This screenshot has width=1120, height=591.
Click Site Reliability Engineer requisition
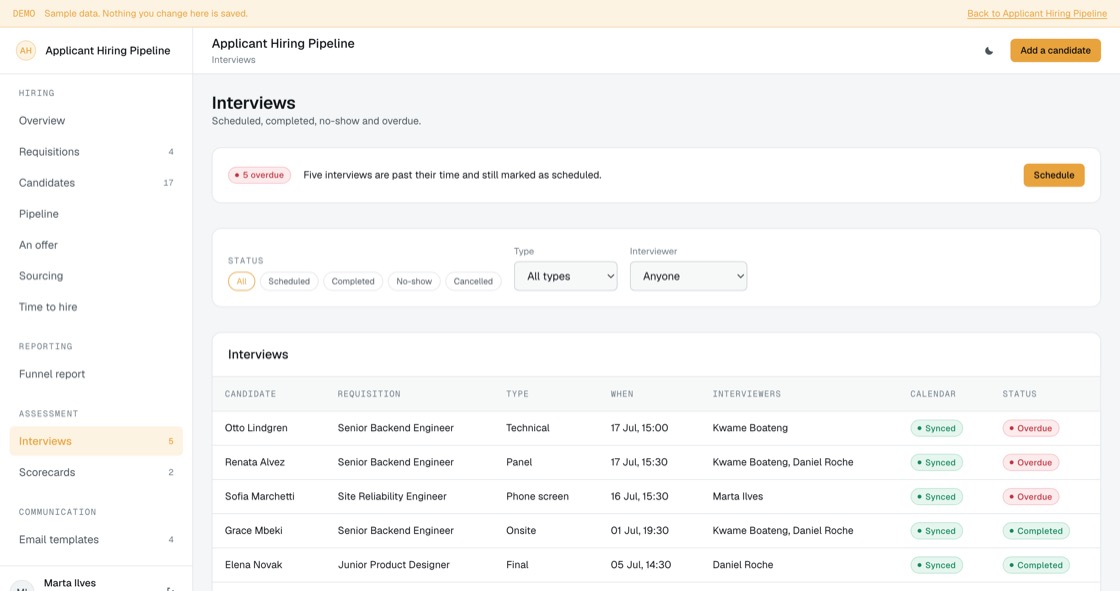point(391,497)
